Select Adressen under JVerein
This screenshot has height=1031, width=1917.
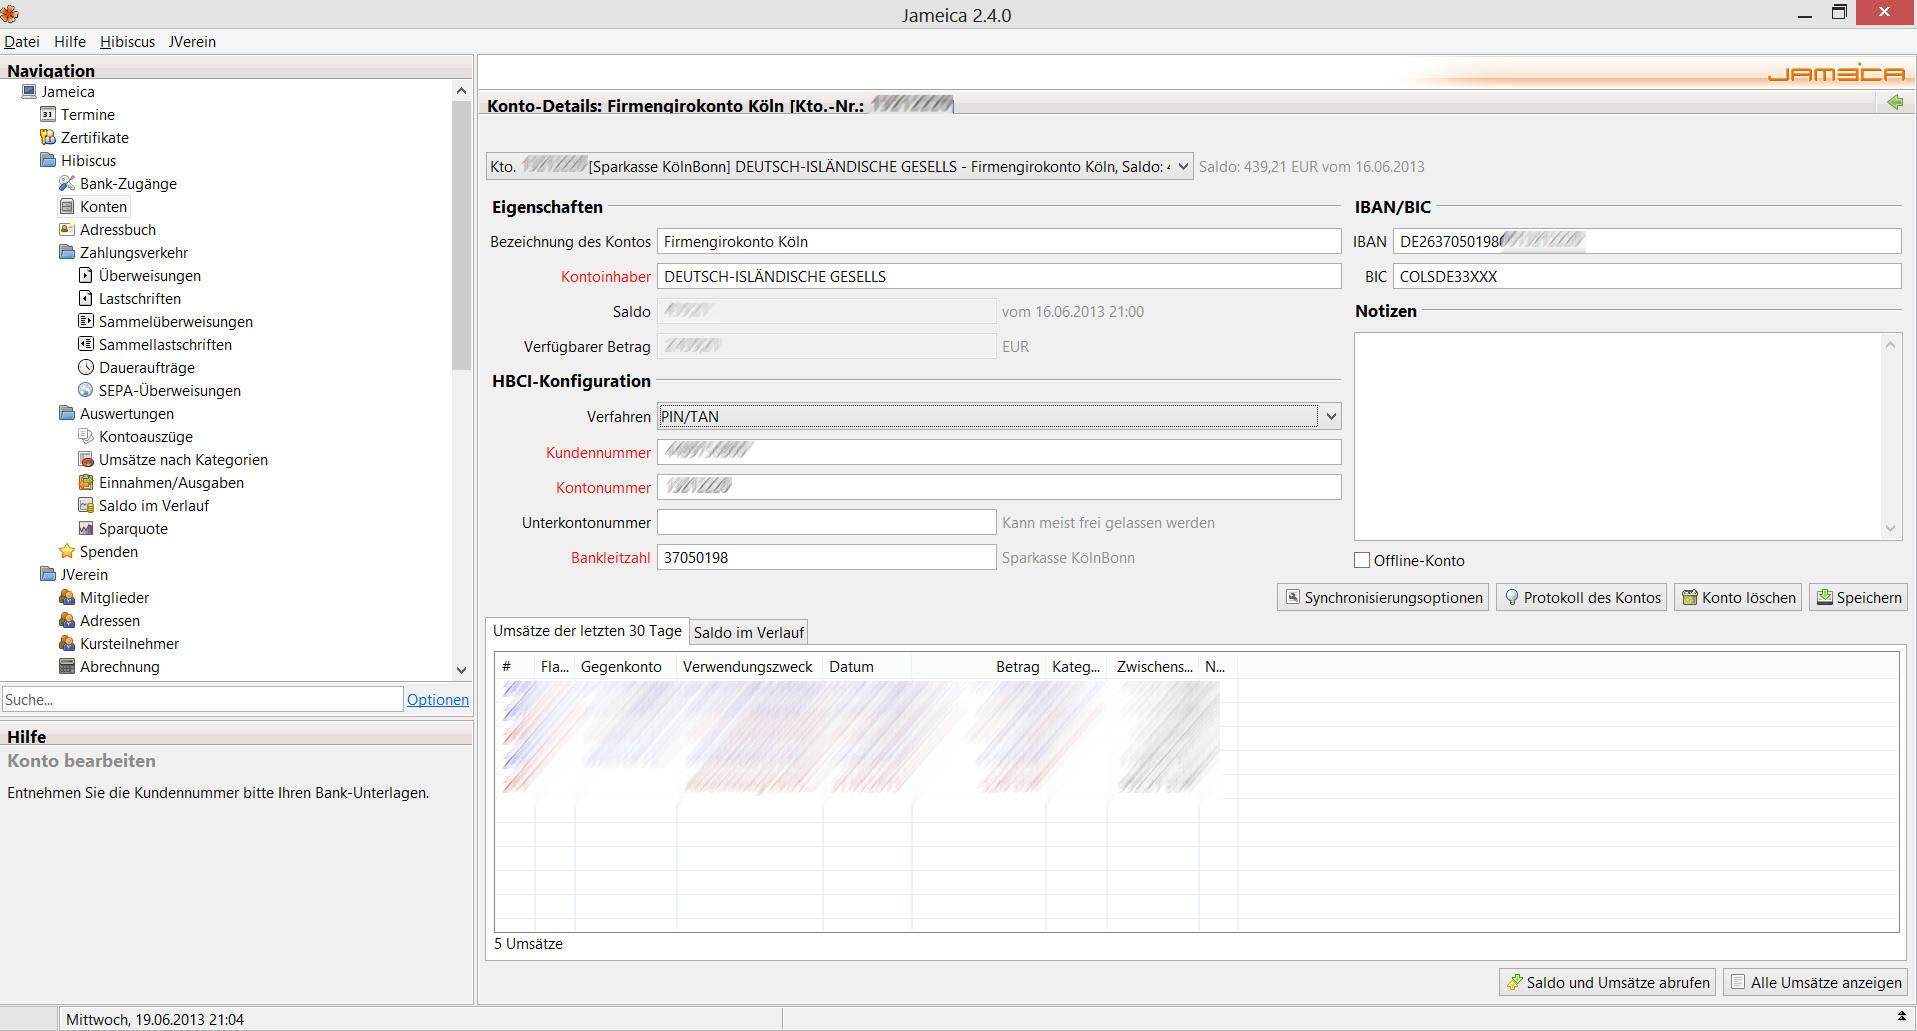[x=110, y=620]
